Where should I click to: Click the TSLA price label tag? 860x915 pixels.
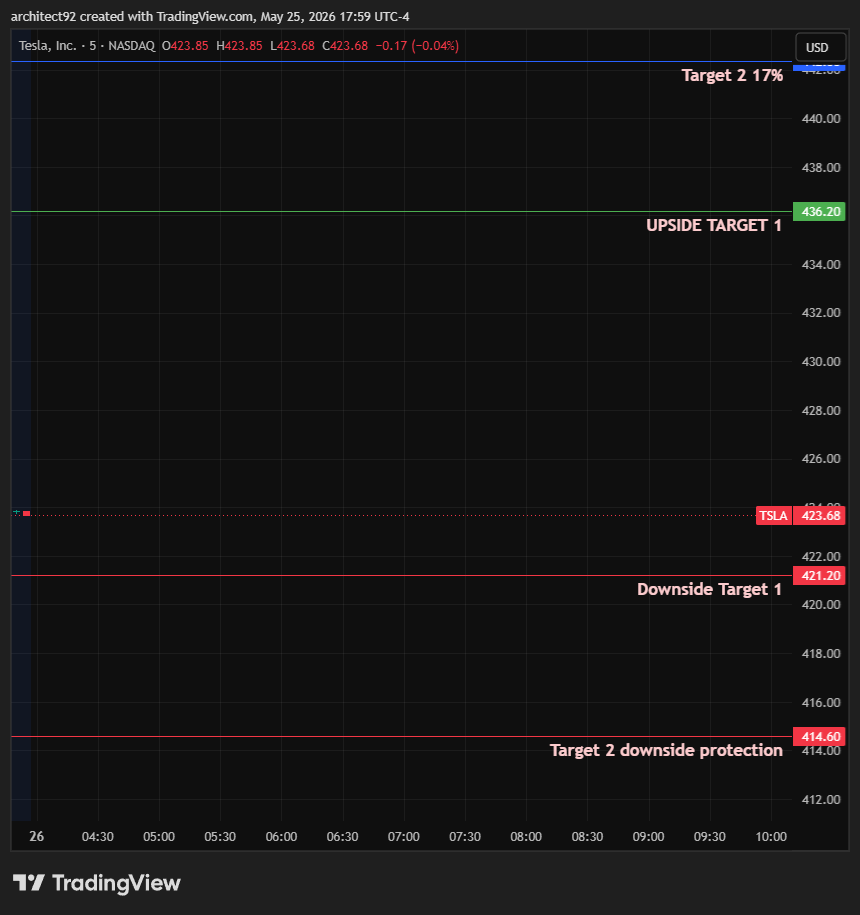774,515
